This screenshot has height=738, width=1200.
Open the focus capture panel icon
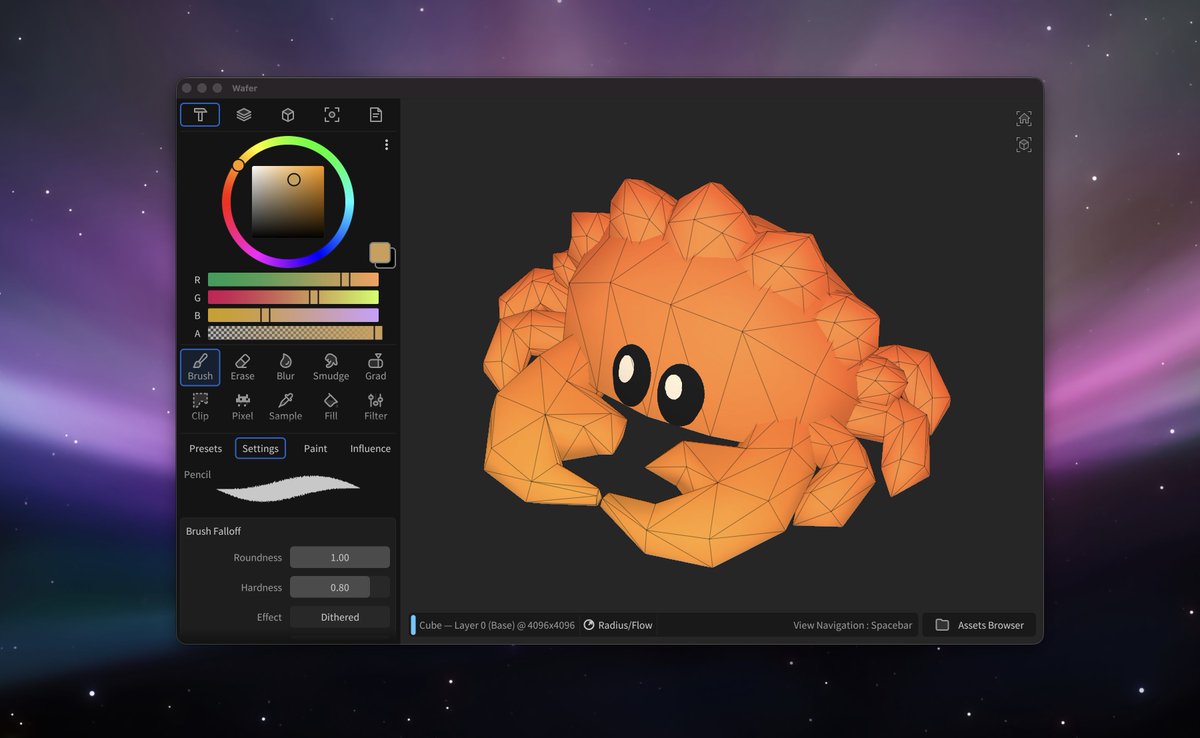[332, 115]
